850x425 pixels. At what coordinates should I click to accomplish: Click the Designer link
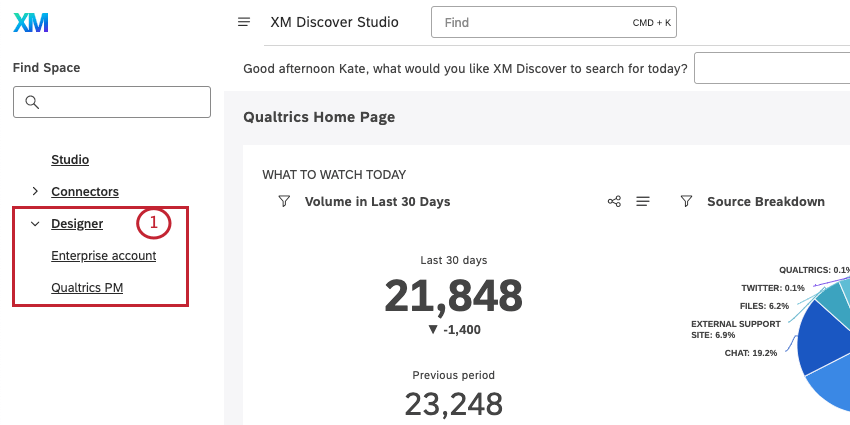coord(77,224)
